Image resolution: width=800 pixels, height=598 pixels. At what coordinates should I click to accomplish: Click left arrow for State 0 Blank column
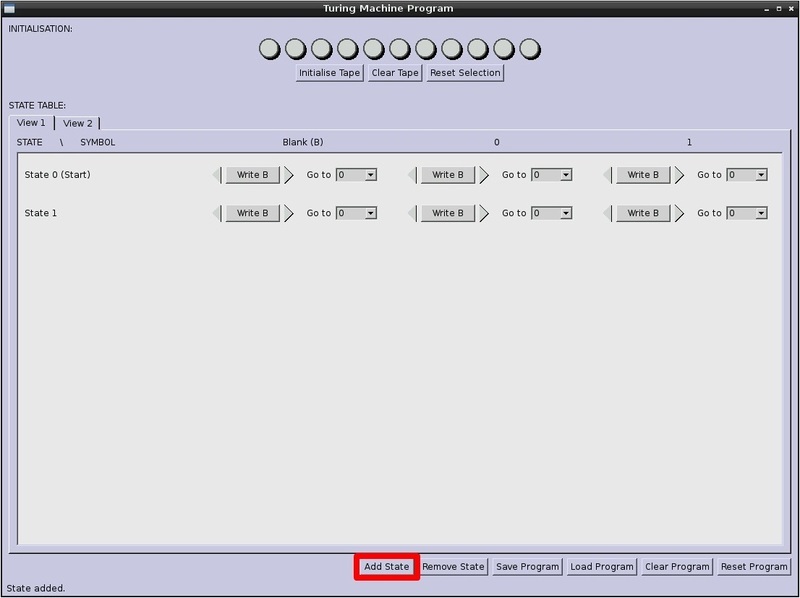tap(217, 175)
